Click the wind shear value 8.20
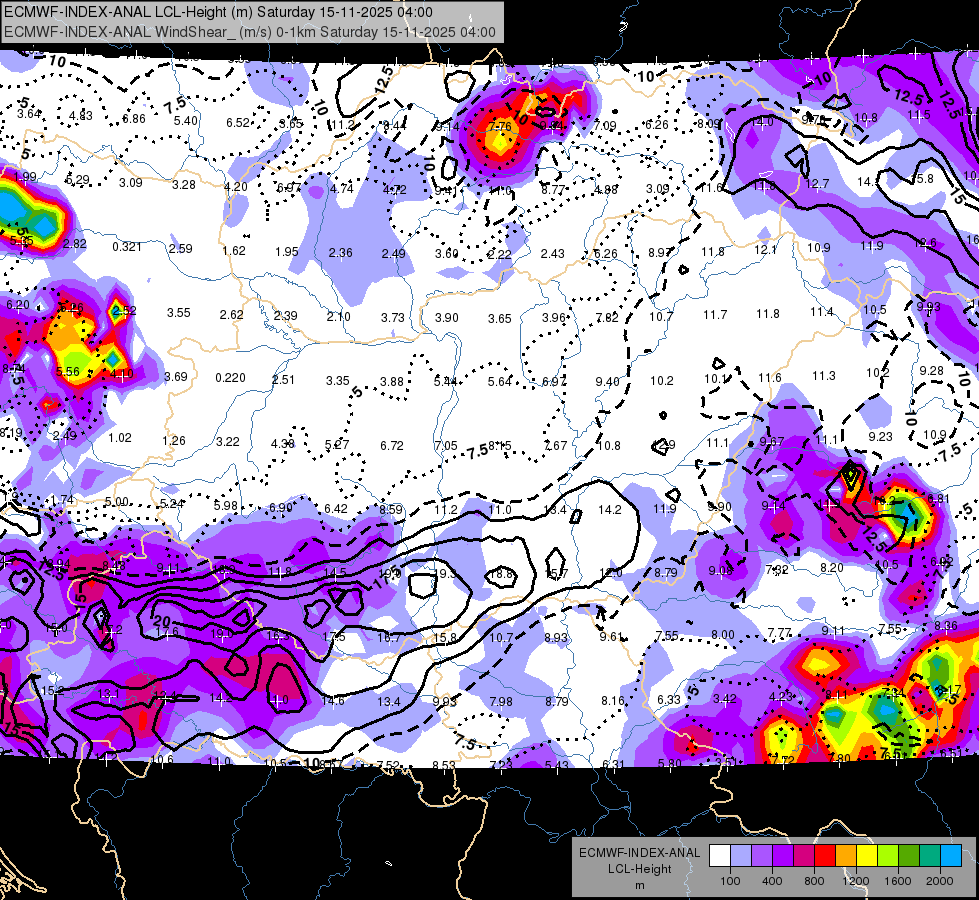Screen dimensions: 979x900 click(832, 568)
